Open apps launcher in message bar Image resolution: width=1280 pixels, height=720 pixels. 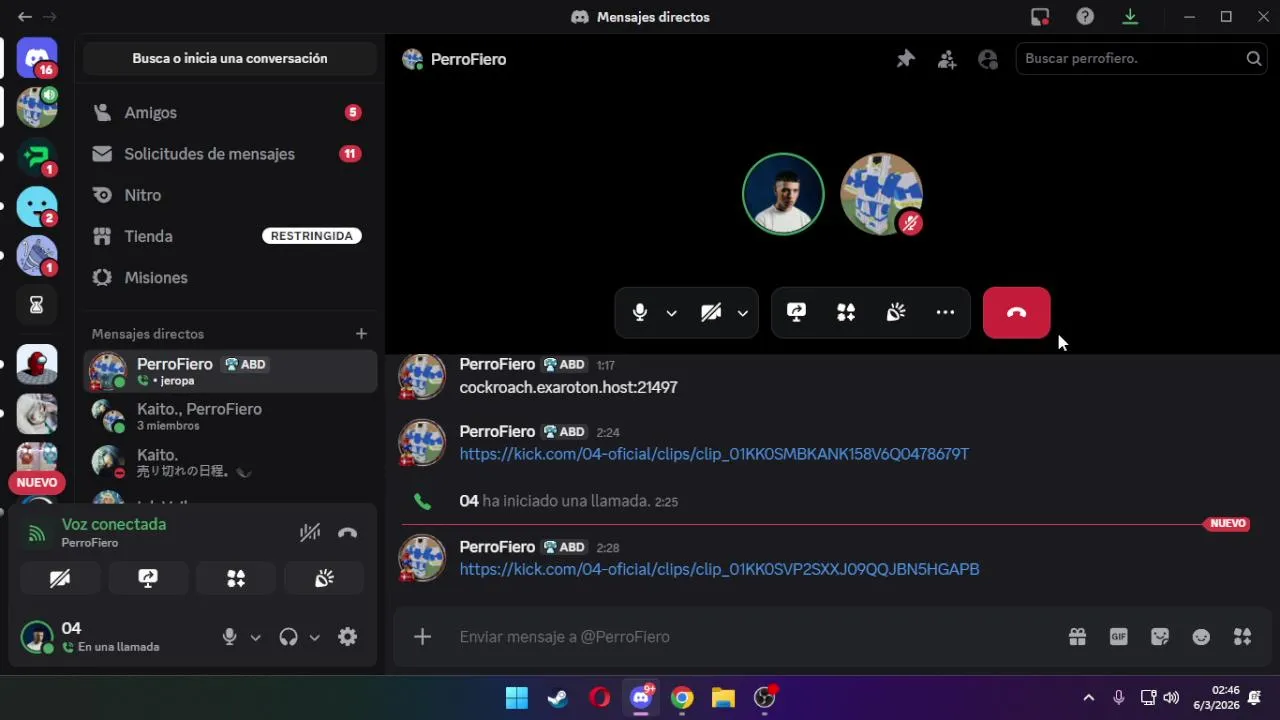[1243, 637]
